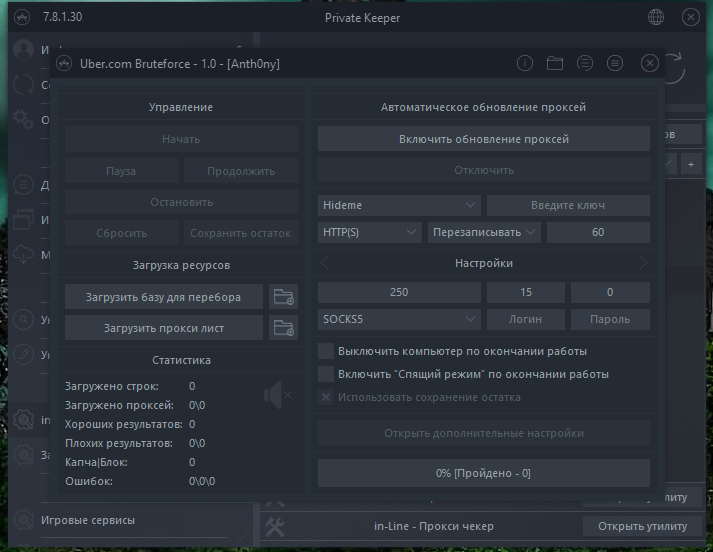Open the Перезаписывать mode dropdown
This screenshot has height=552, width=713.
[x=484, y=232]
